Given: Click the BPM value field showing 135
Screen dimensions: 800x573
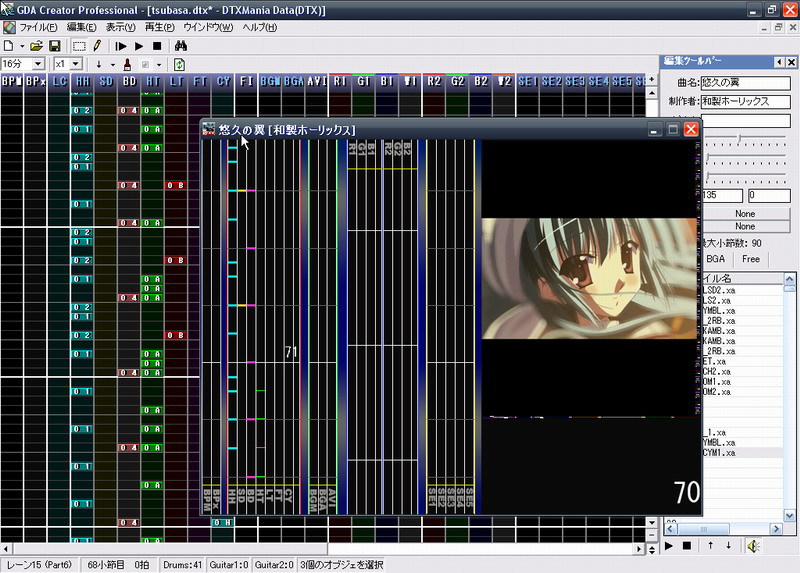Looking at the screenshot, I should pyautogui.click(x=722, y=195).
